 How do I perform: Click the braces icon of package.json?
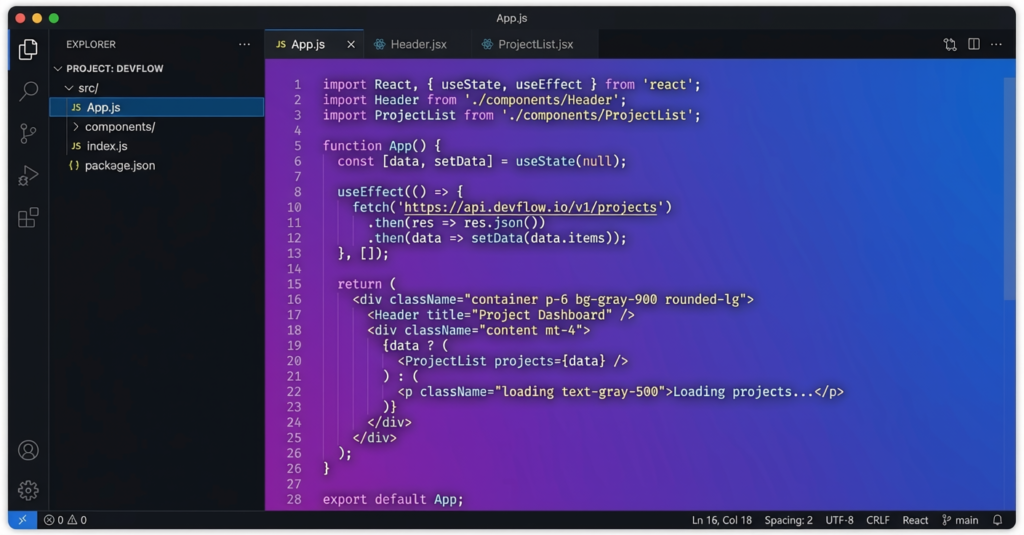click(74, 165)
